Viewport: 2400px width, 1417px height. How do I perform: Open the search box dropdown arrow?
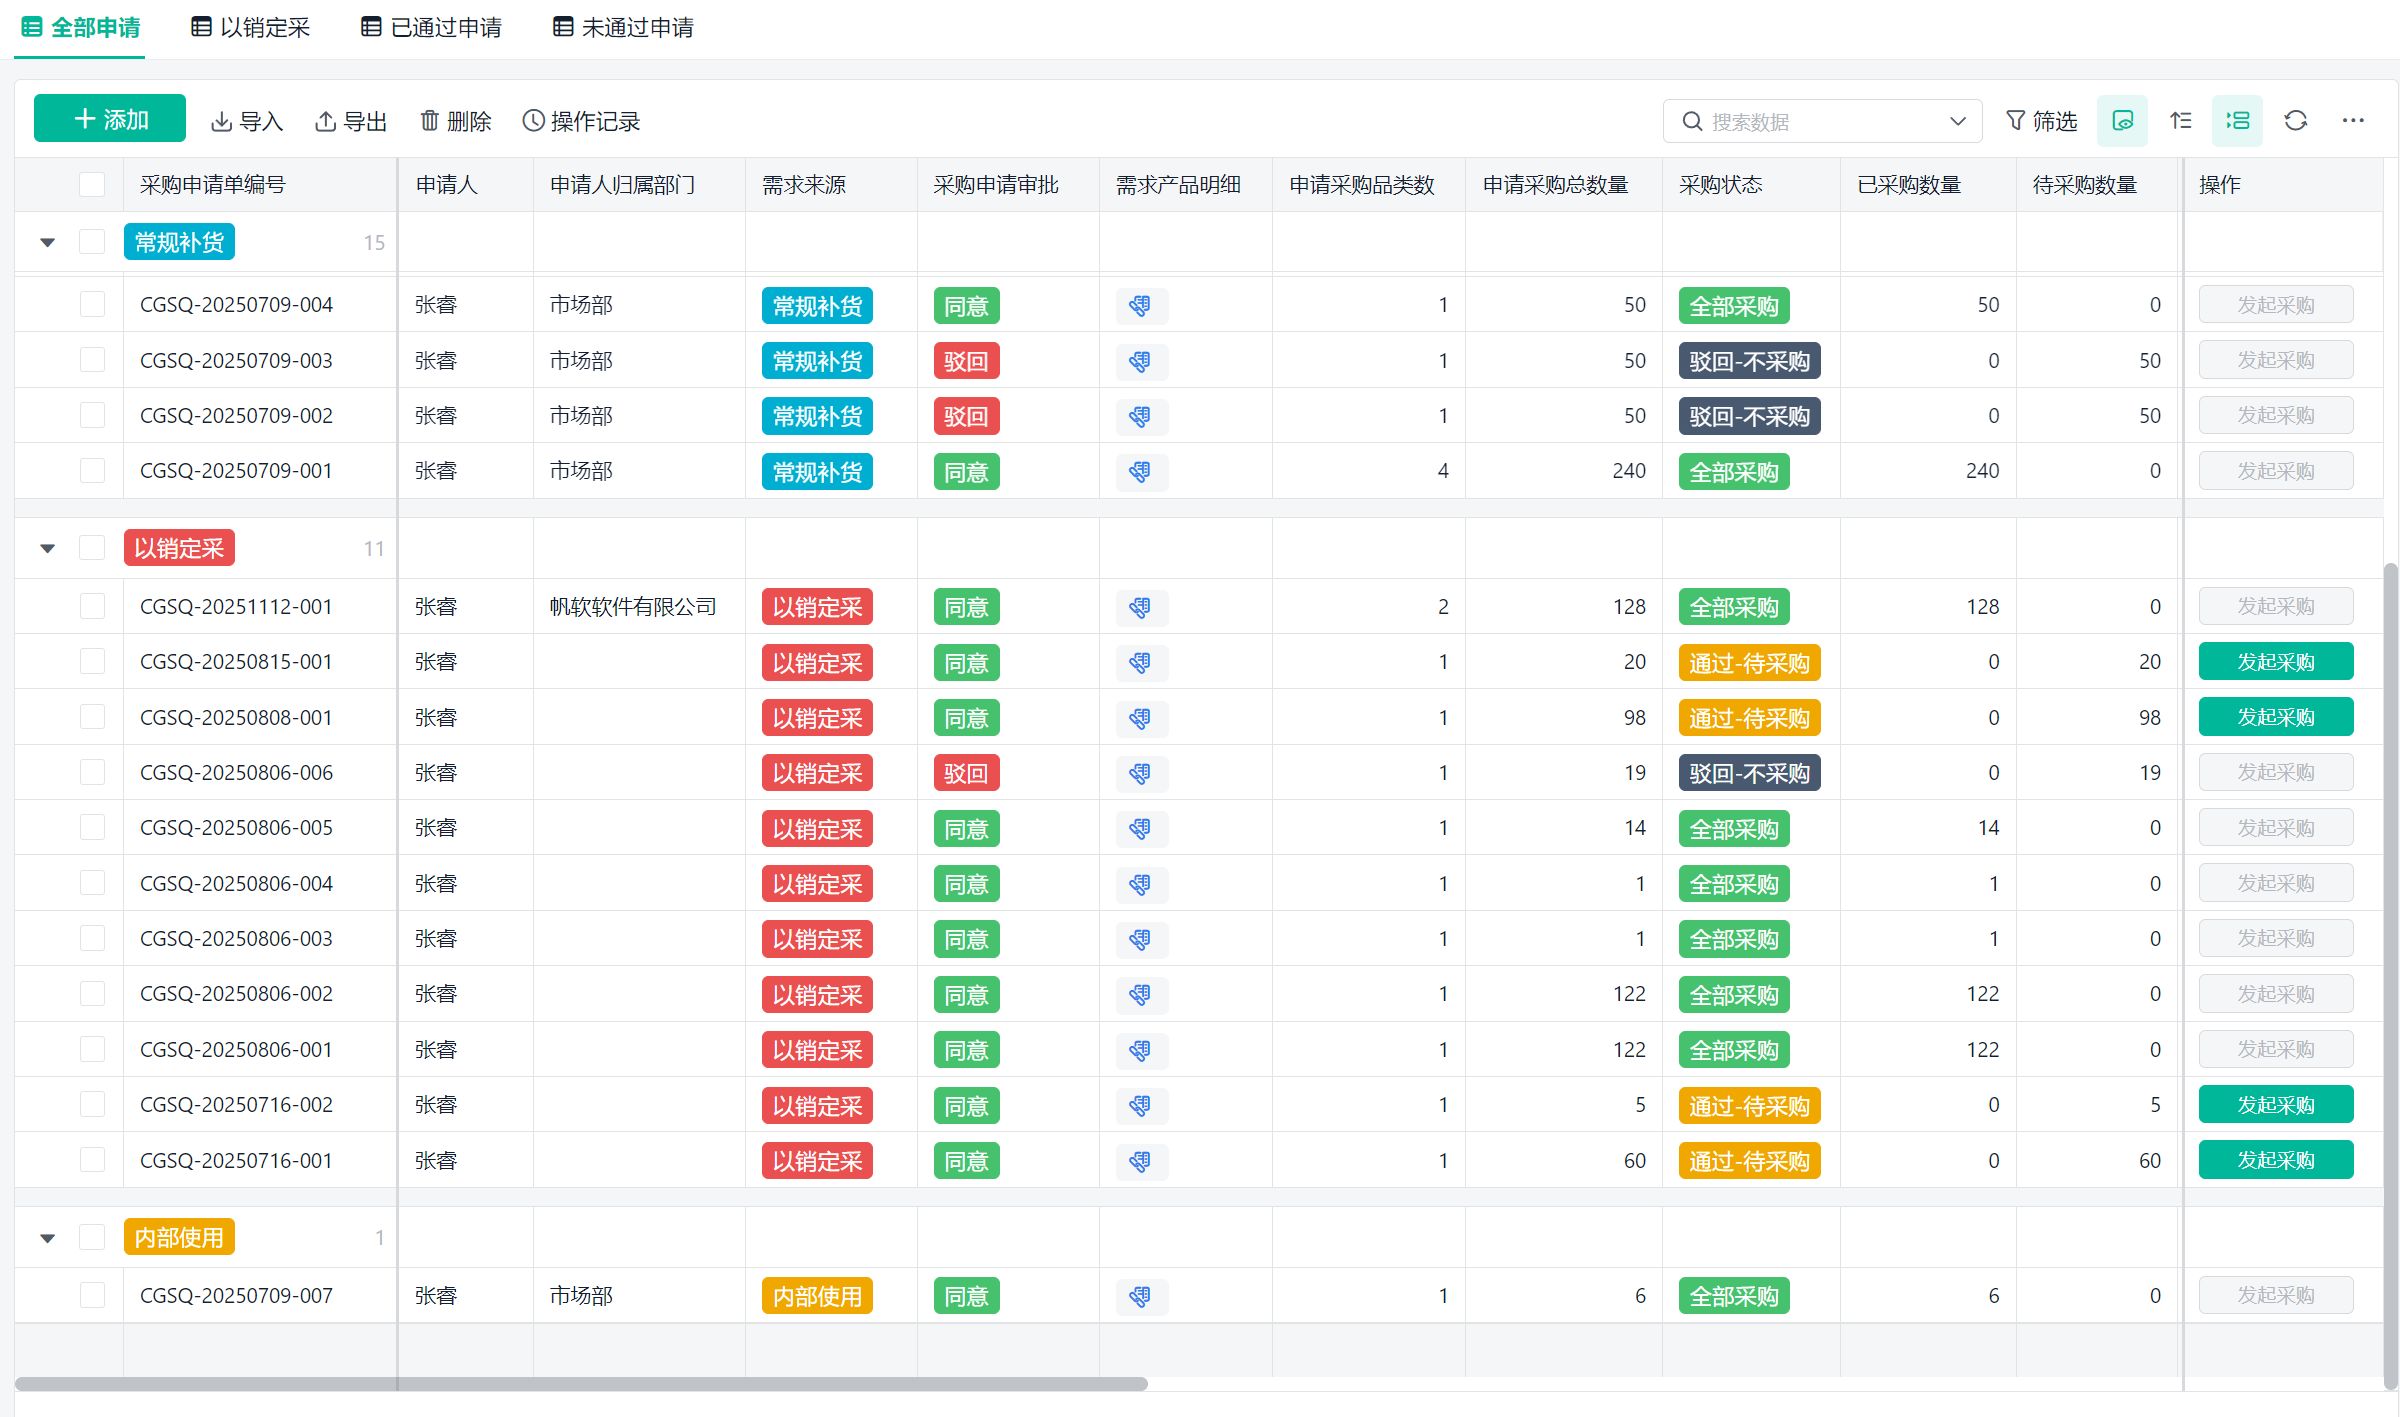pos(1957,121)
